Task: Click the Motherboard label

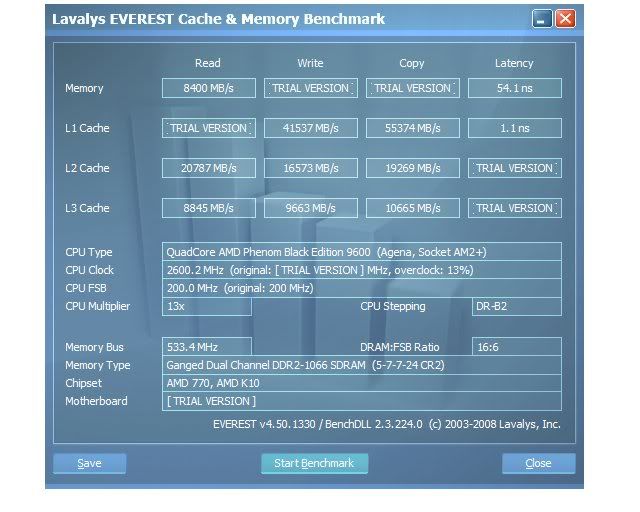Action: click(x=96, y=401)
